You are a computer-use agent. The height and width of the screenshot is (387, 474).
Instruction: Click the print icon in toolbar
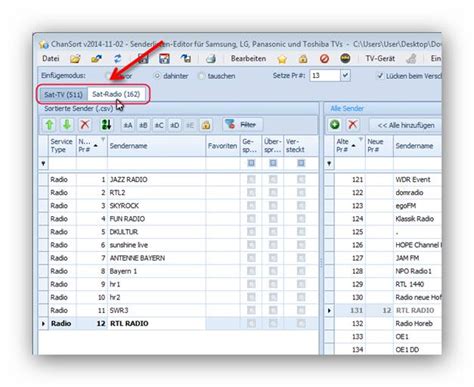click(211, 59)
